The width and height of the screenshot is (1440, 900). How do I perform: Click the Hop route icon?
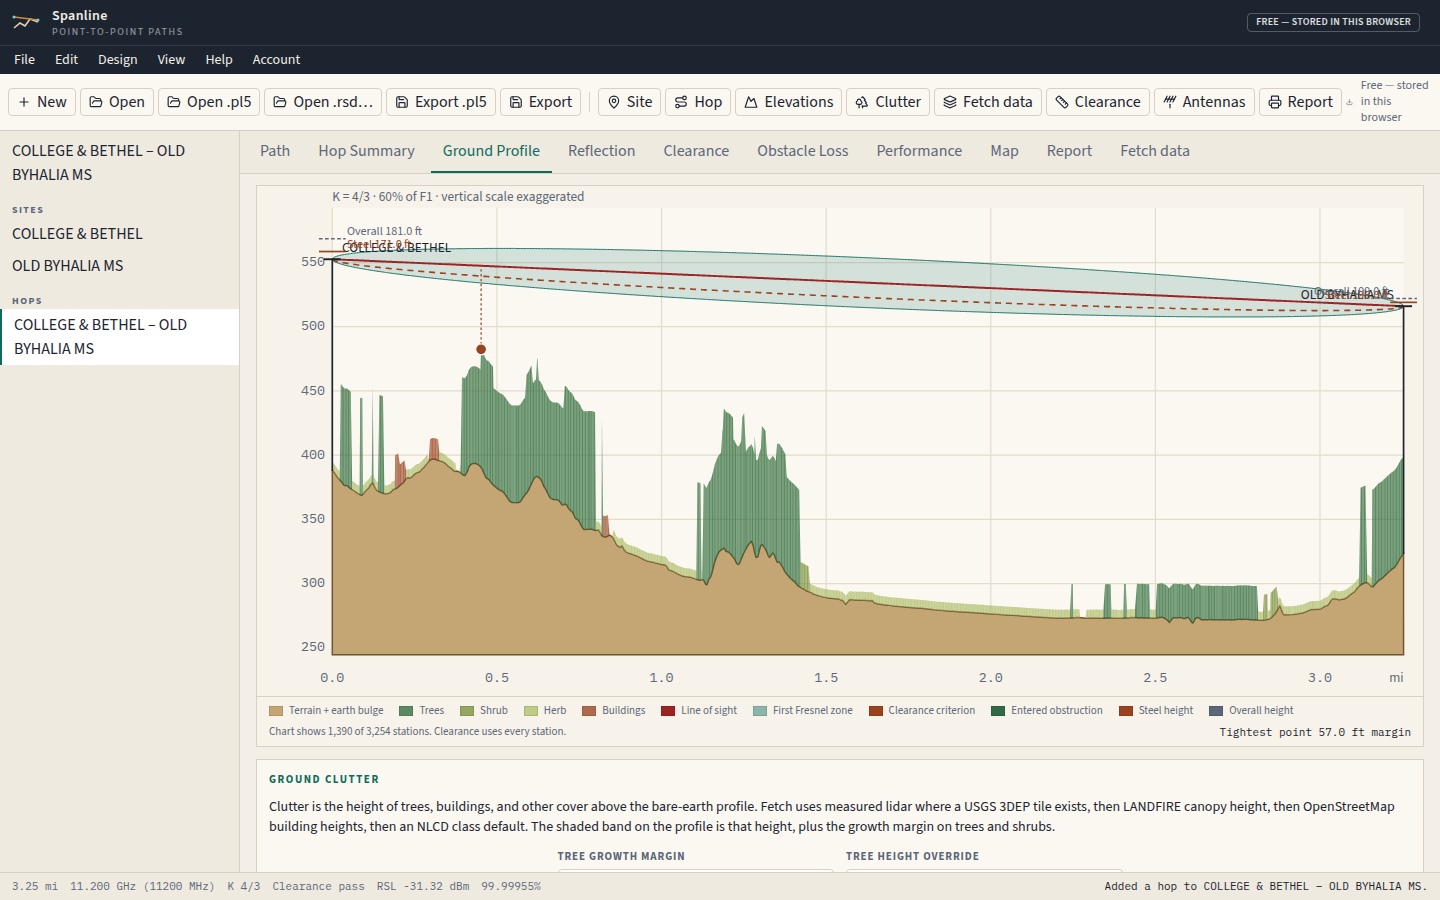(681, 102)
